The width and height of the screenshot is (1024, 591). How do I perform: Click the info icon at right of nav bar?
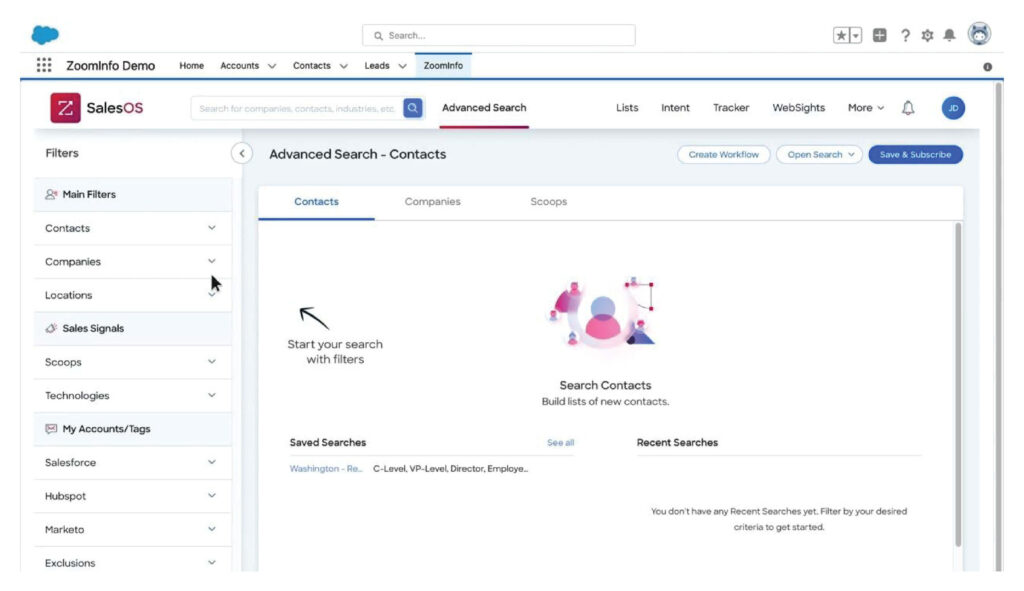987,67
